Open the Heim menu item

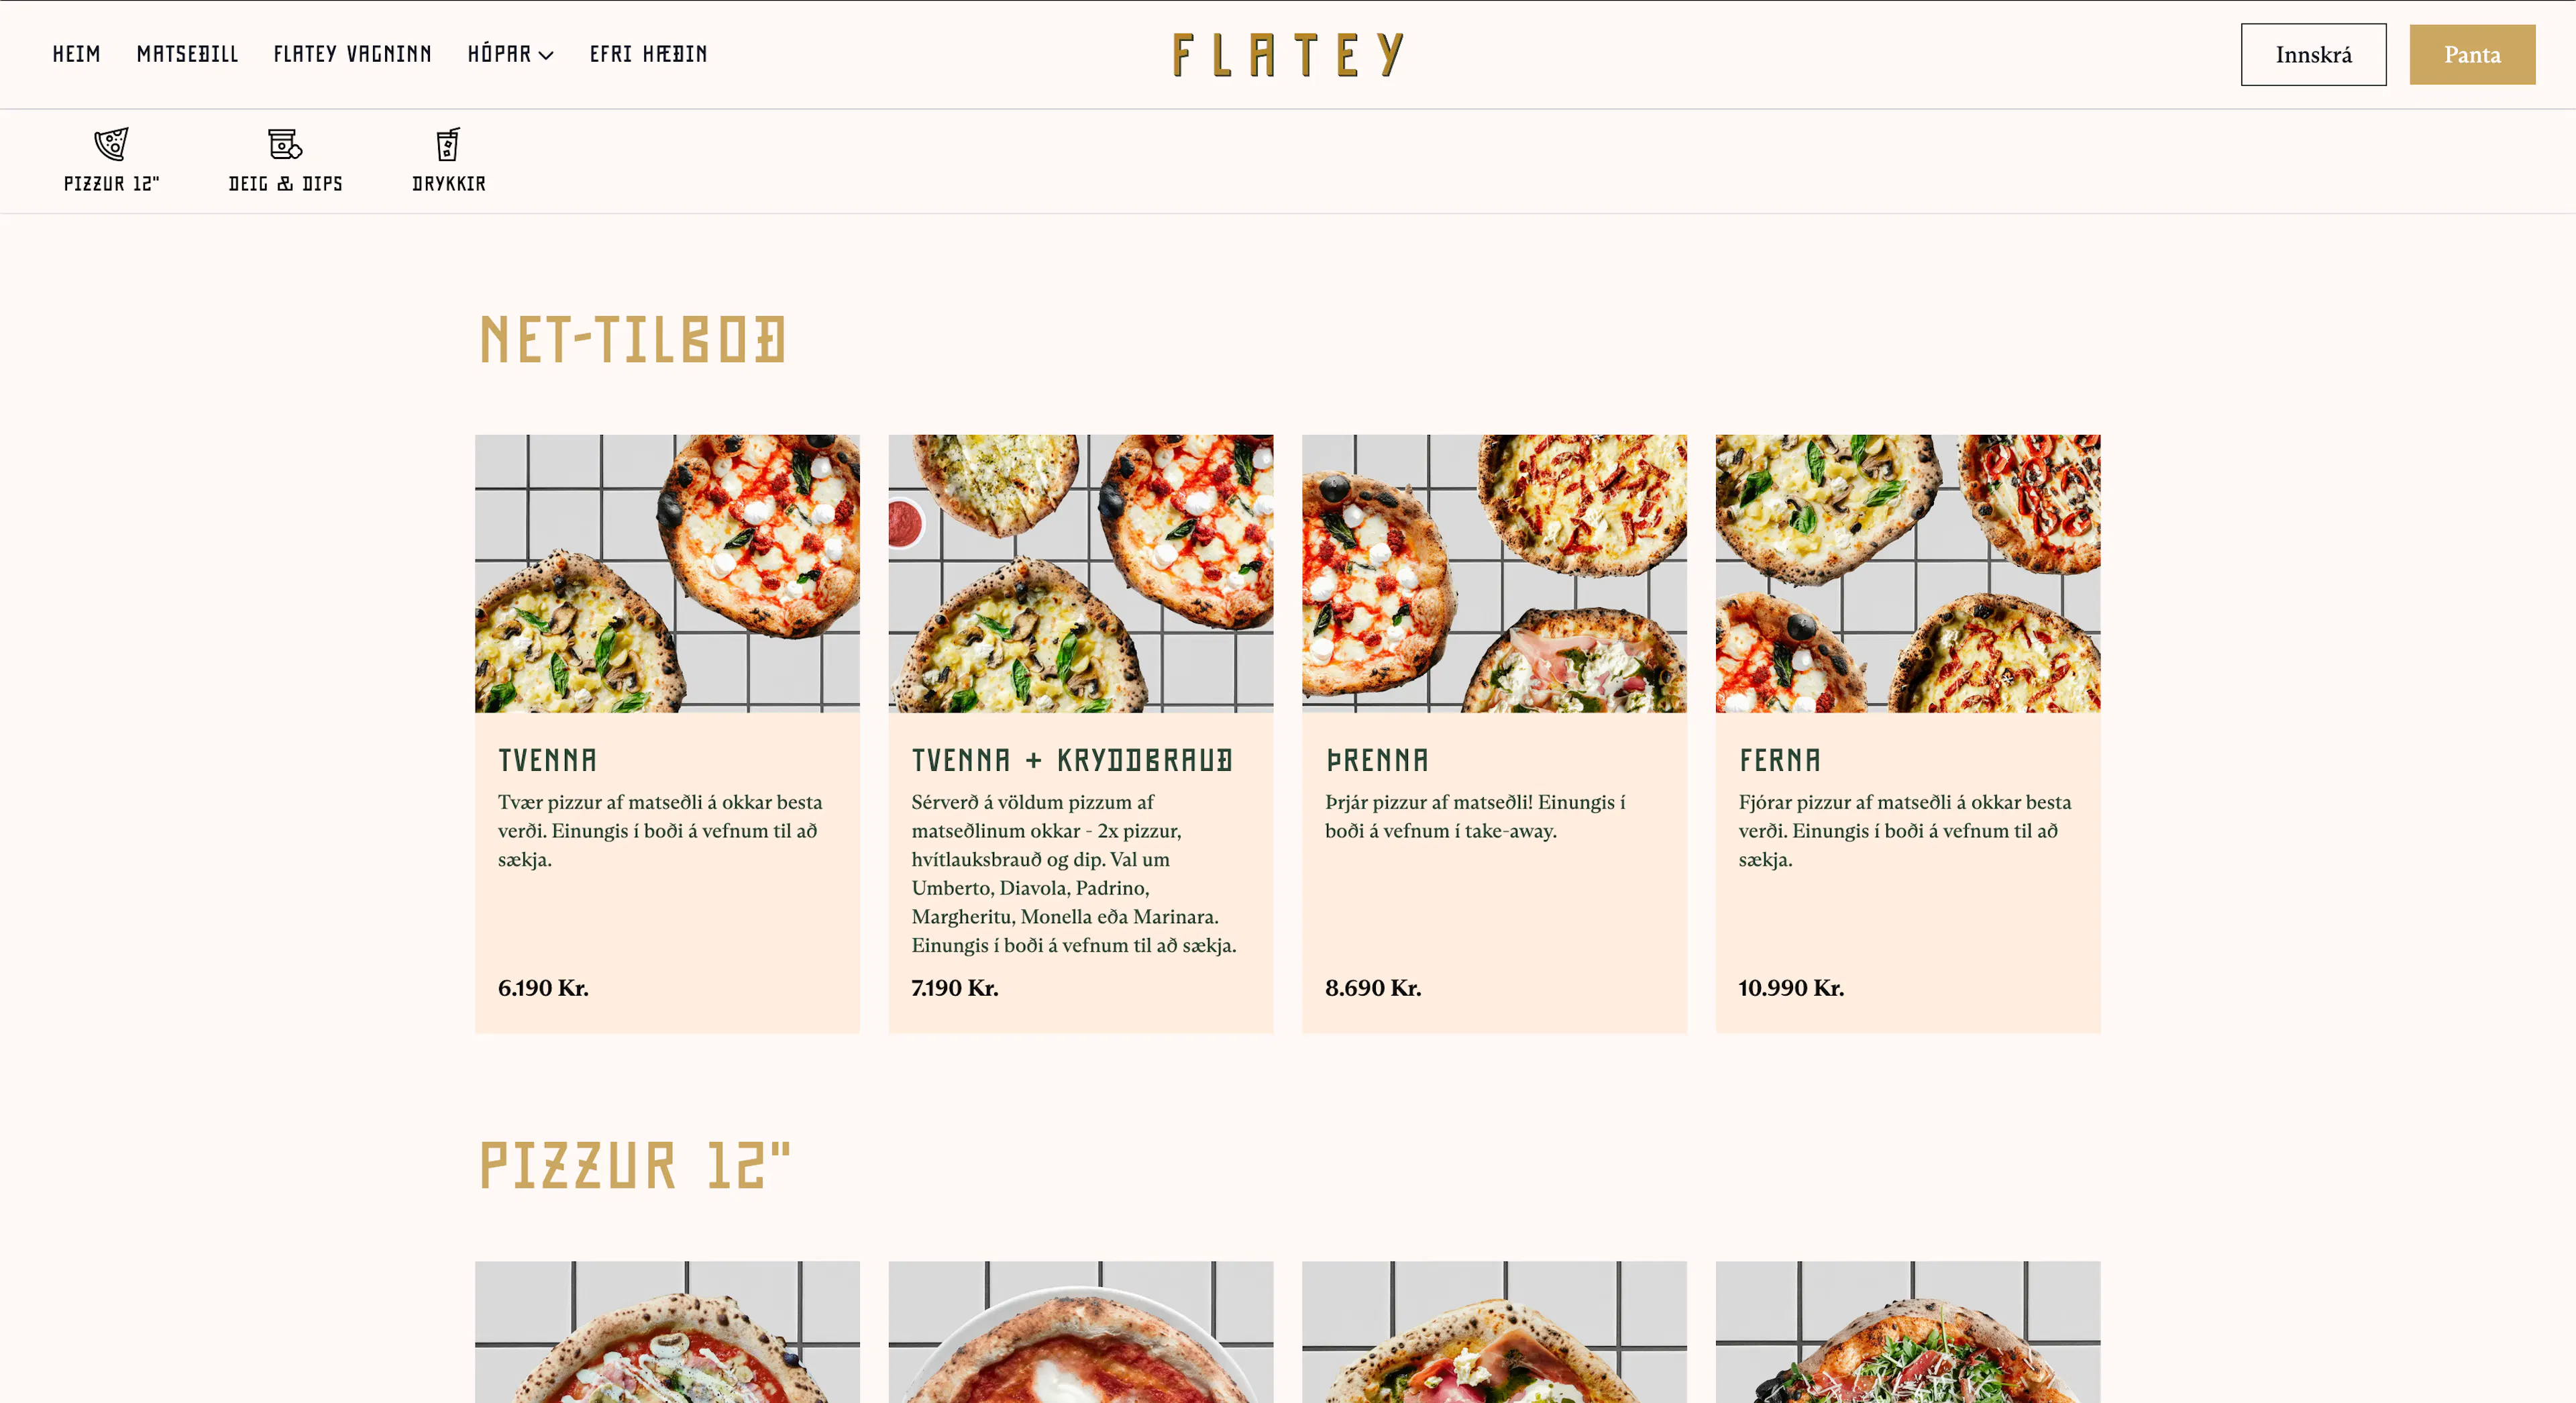click(x=77, y=54)
